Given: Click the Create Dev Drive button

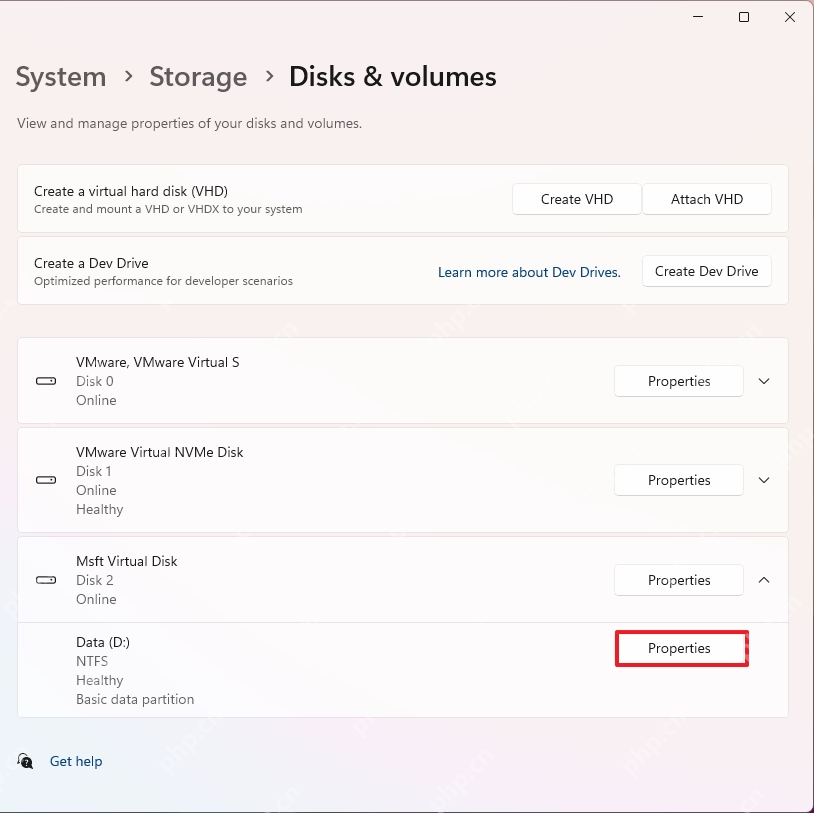Looking at the screenshot, I should (x=707, y=271).
